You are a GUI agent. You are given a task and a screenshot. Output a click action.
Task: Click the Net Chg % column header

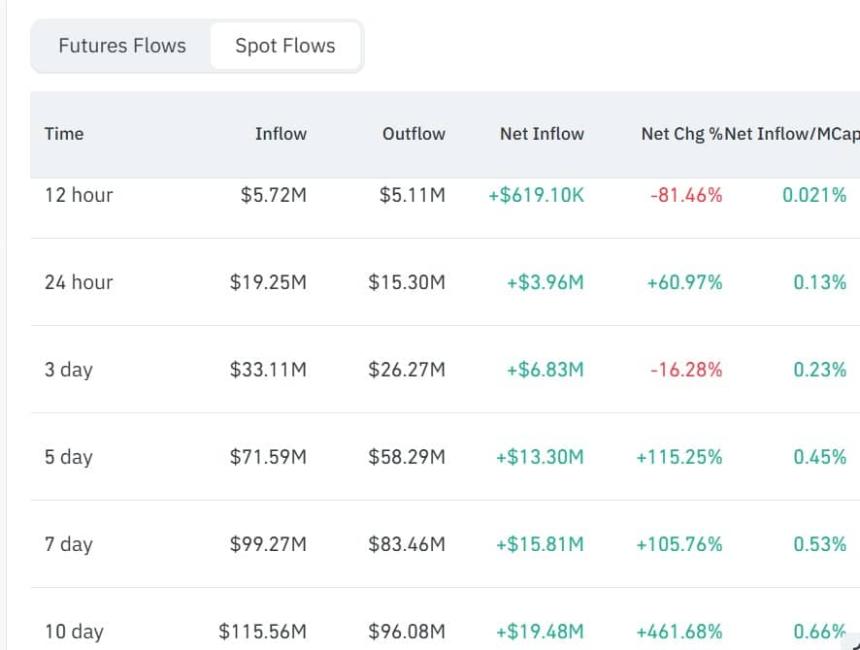tap(682, 134)
